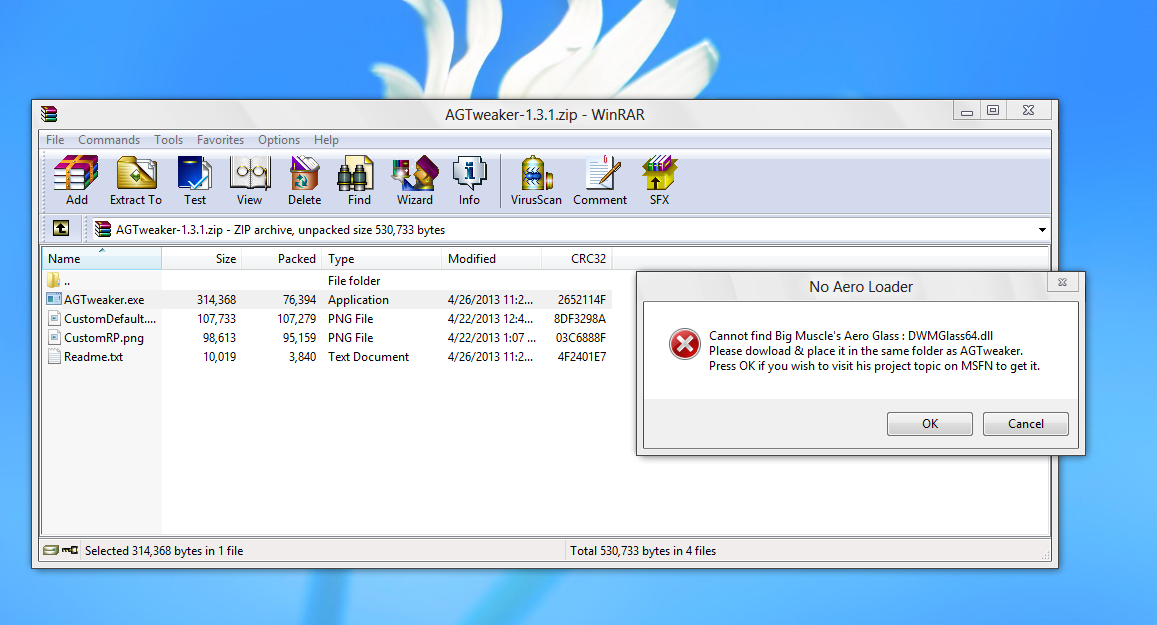1157x625 pixels.
Task: Sort files by Type column header
Action: pyautogui.click(x=381, y=258)
